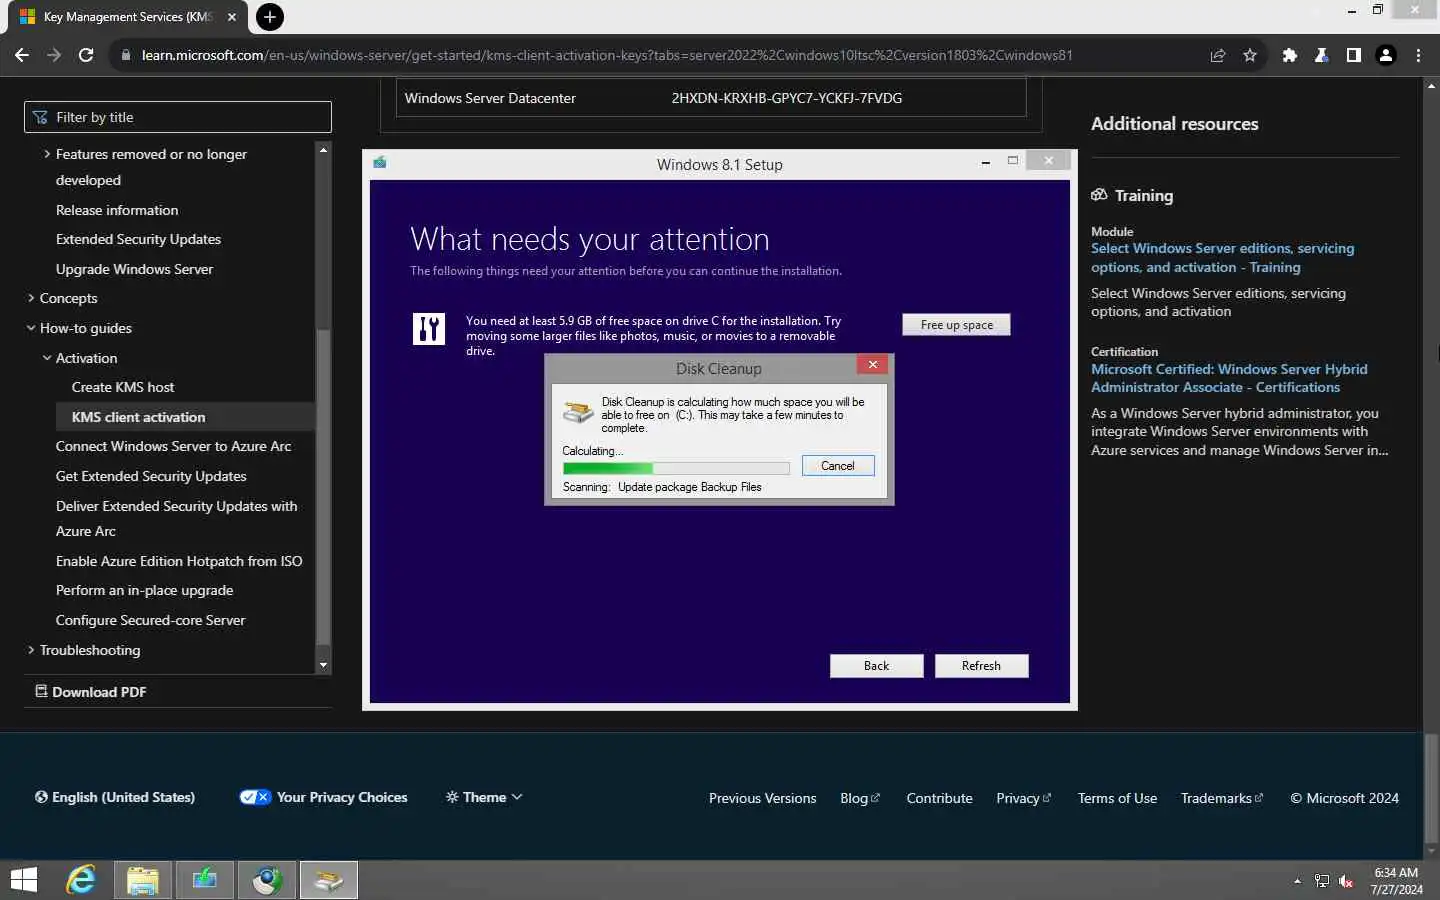Open the Contribute footer link
The height and width of the screenshot is (900, 1440).
(939, 798)
